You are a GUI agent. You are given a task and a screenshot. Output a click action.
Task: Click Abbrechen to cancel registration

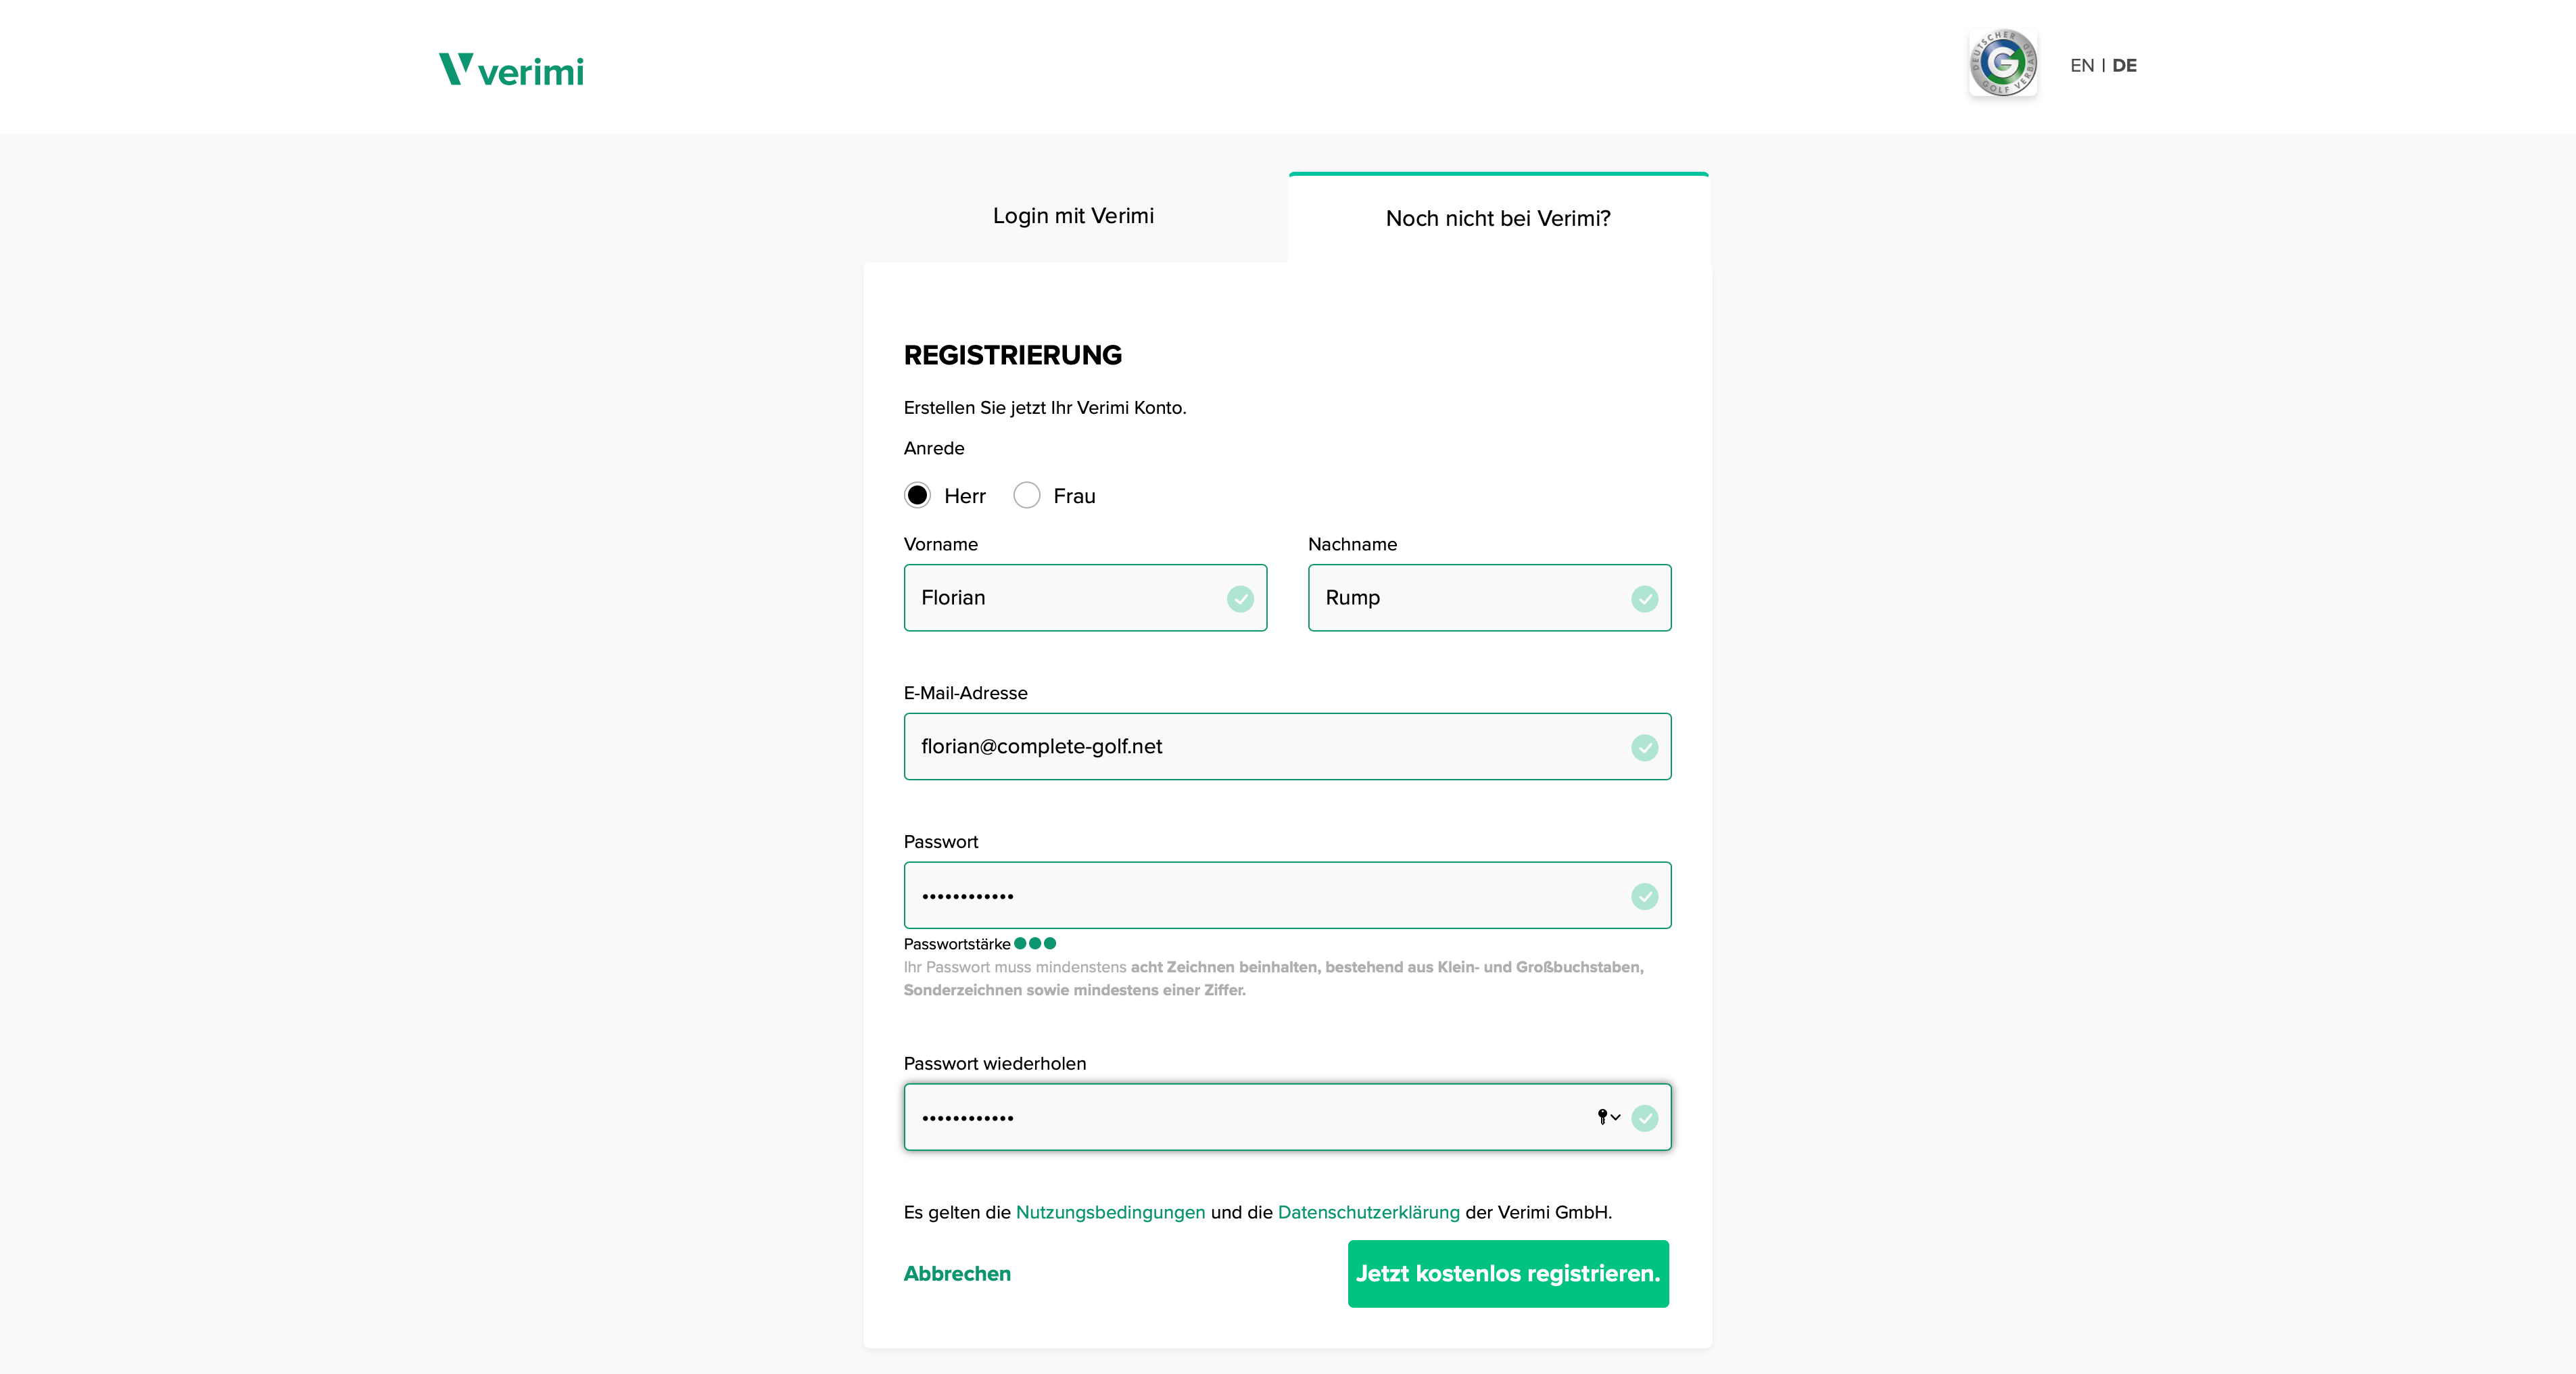coord(957,1273)
